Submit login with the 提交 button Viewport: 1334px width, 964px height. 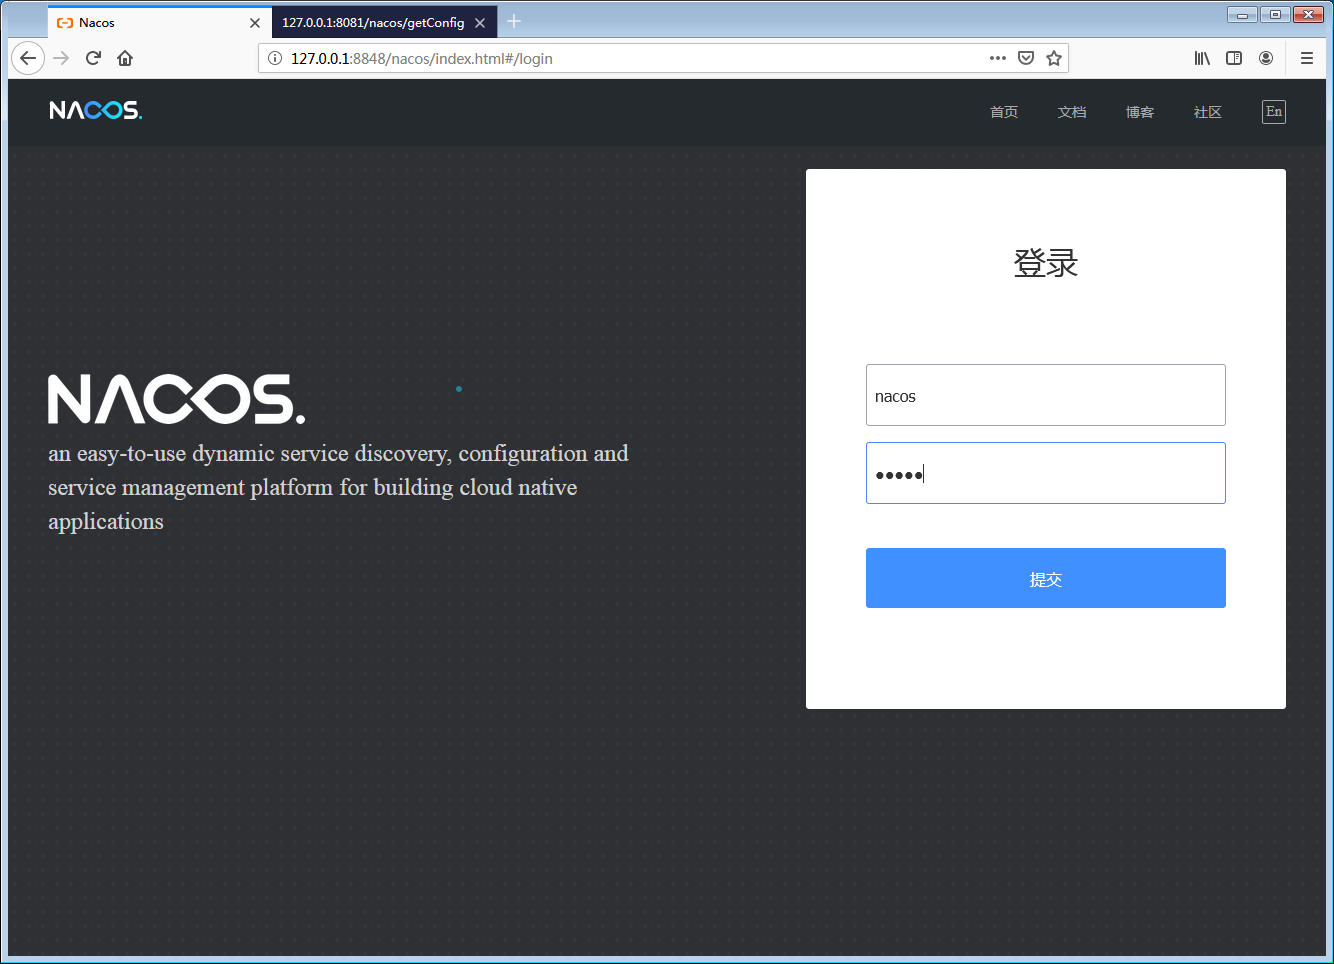tap(1046, 578)
